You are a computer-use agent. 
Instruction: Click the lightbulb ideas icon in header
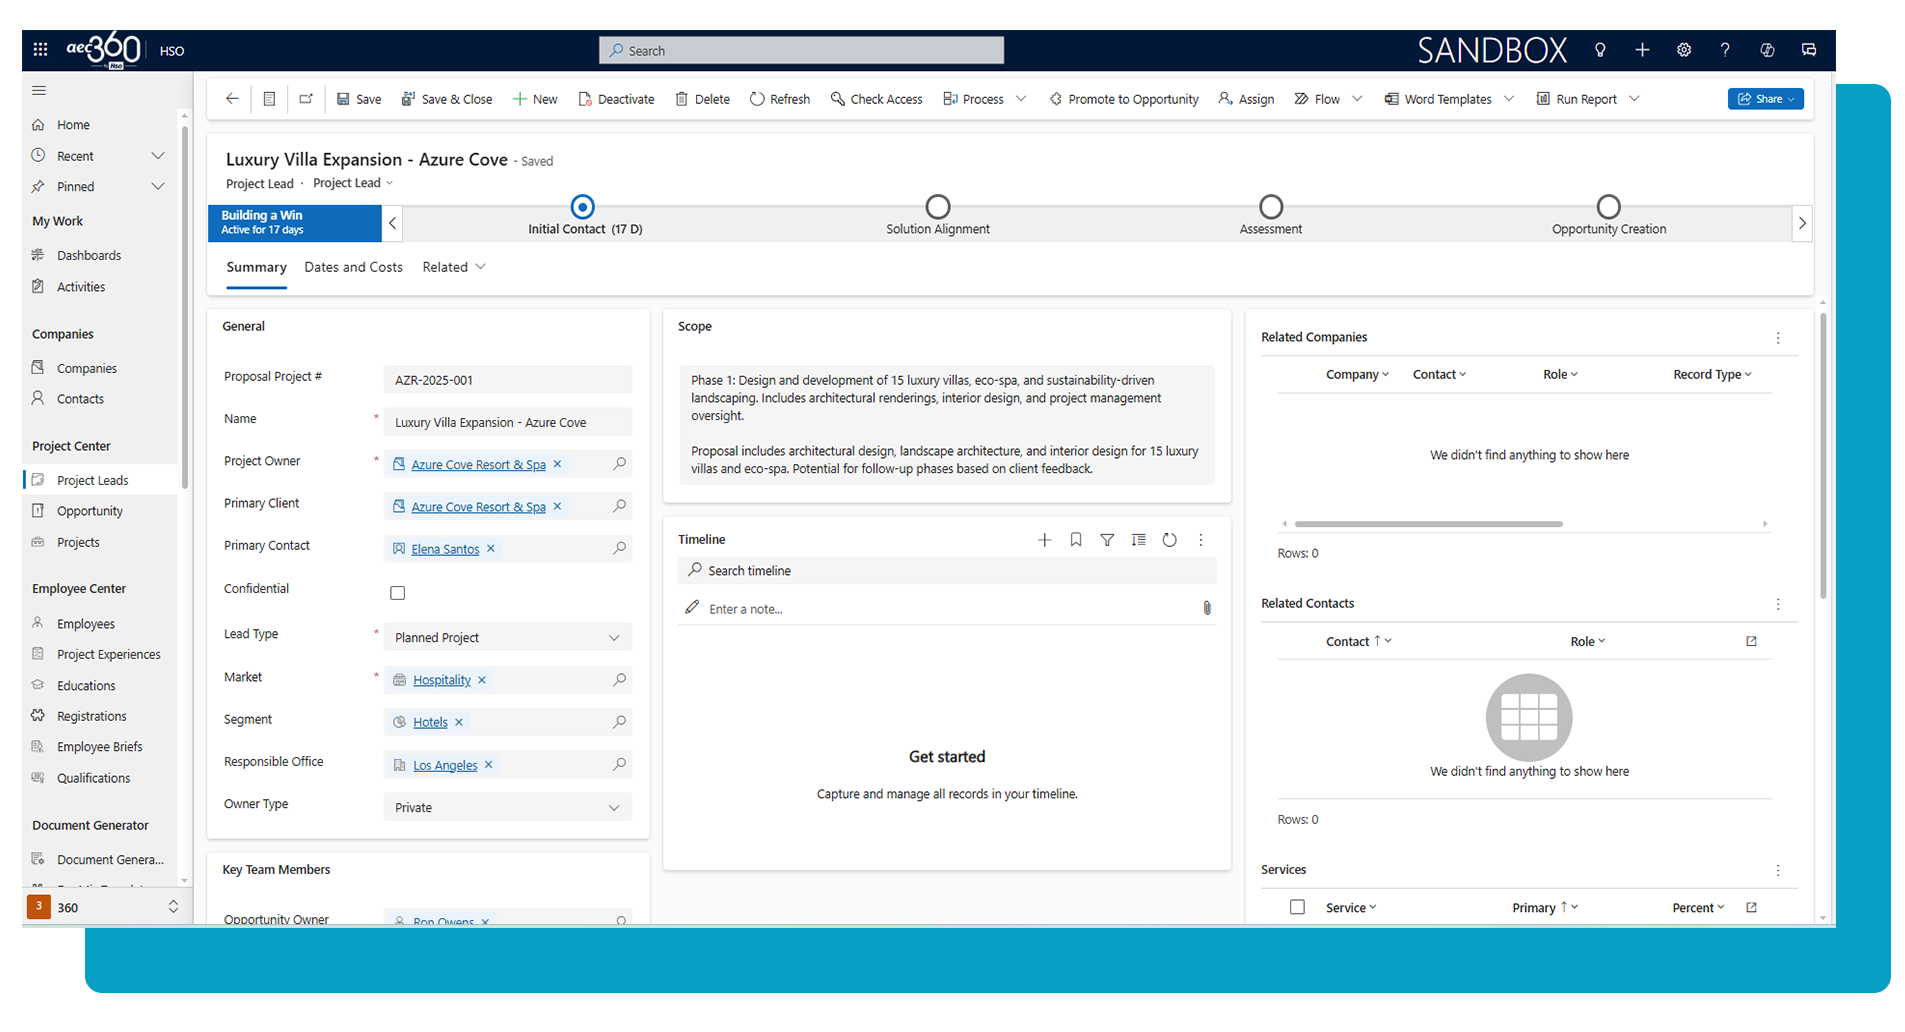1600,50
